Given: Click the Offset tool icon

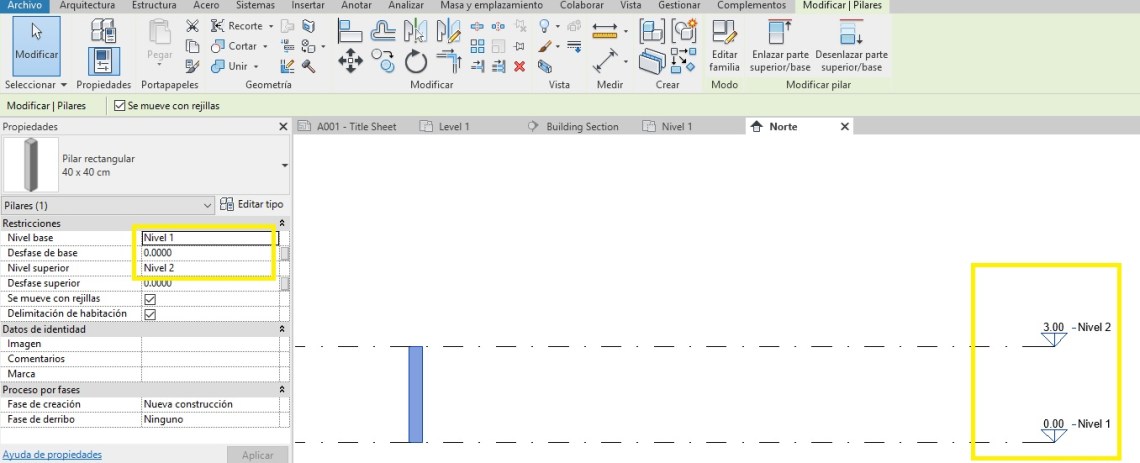Looking at the screenshot, I should (x=383, y=30).
